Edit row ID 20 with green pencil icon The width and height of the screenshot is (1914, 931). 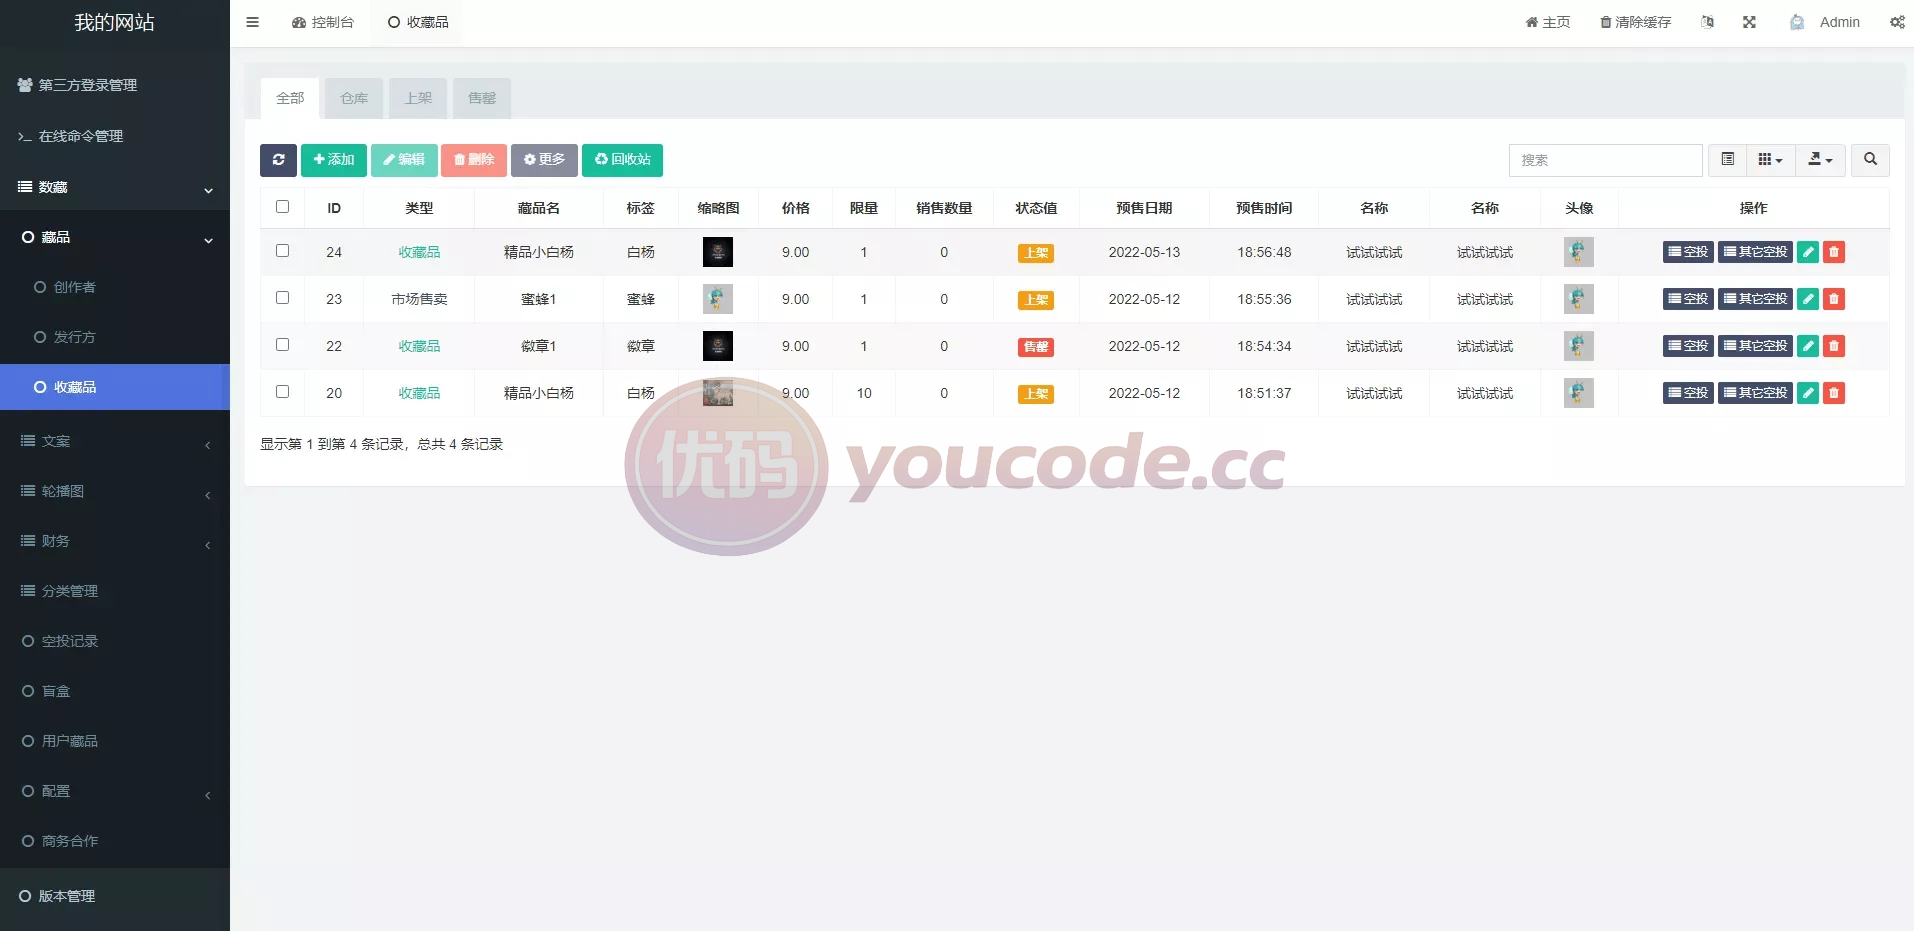pos(1808,393)
